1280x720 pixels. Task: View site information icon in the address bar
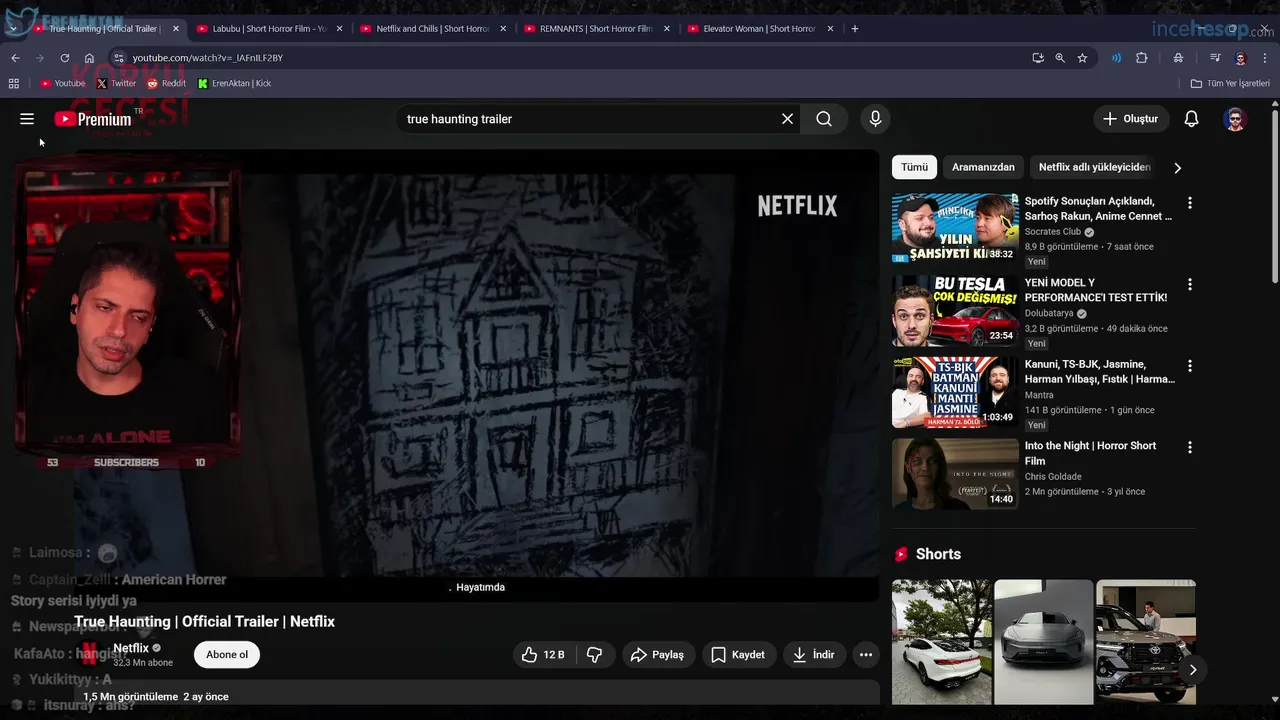[x=118, y=58]
